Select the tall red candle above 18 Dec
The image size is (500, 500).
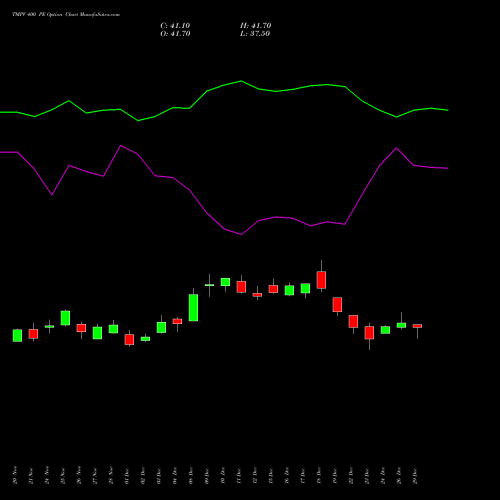pyautogui.click(x=321, y=280)
